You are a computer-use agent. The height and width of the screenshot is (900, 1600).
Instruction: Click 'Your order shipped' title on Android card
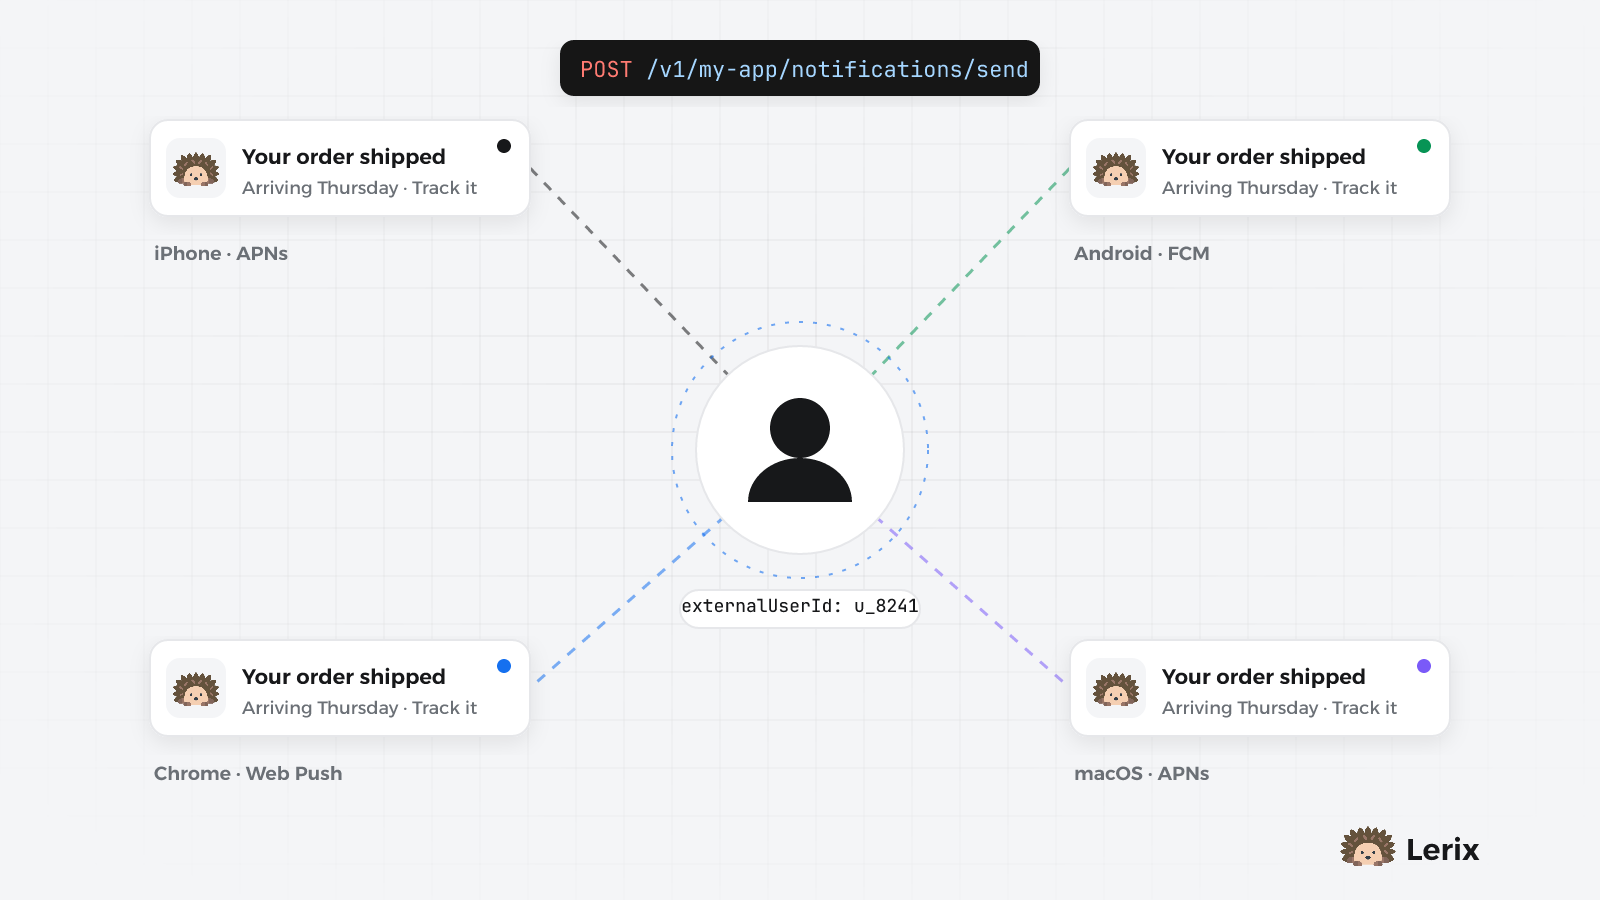click(1264, 157)
